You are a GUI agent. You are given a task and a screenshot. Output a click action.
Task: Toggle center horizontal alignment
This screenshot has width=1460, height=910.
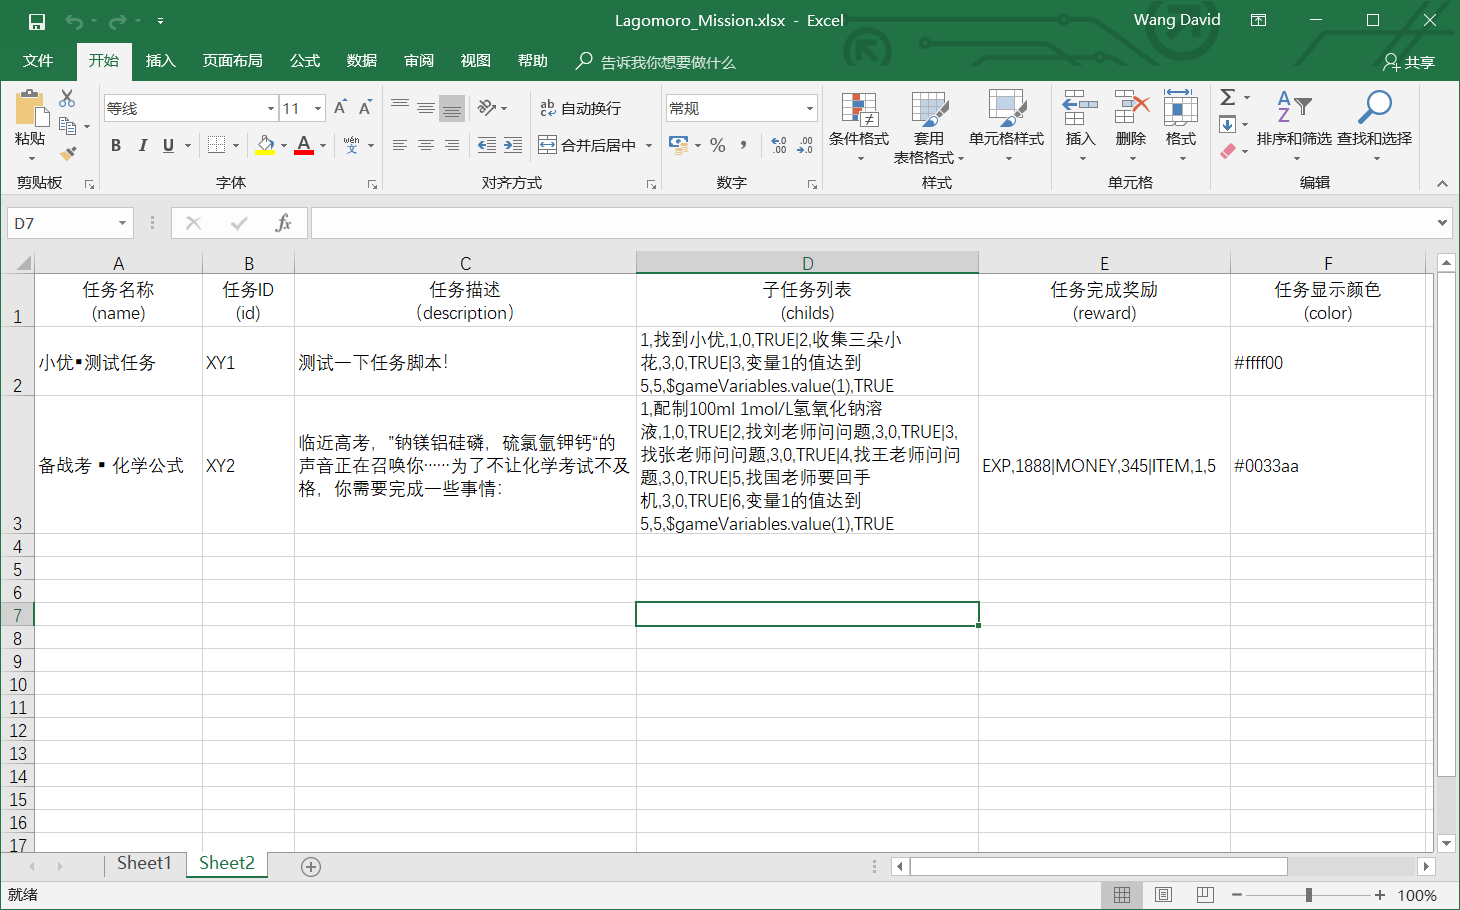(x=426, y=145)
